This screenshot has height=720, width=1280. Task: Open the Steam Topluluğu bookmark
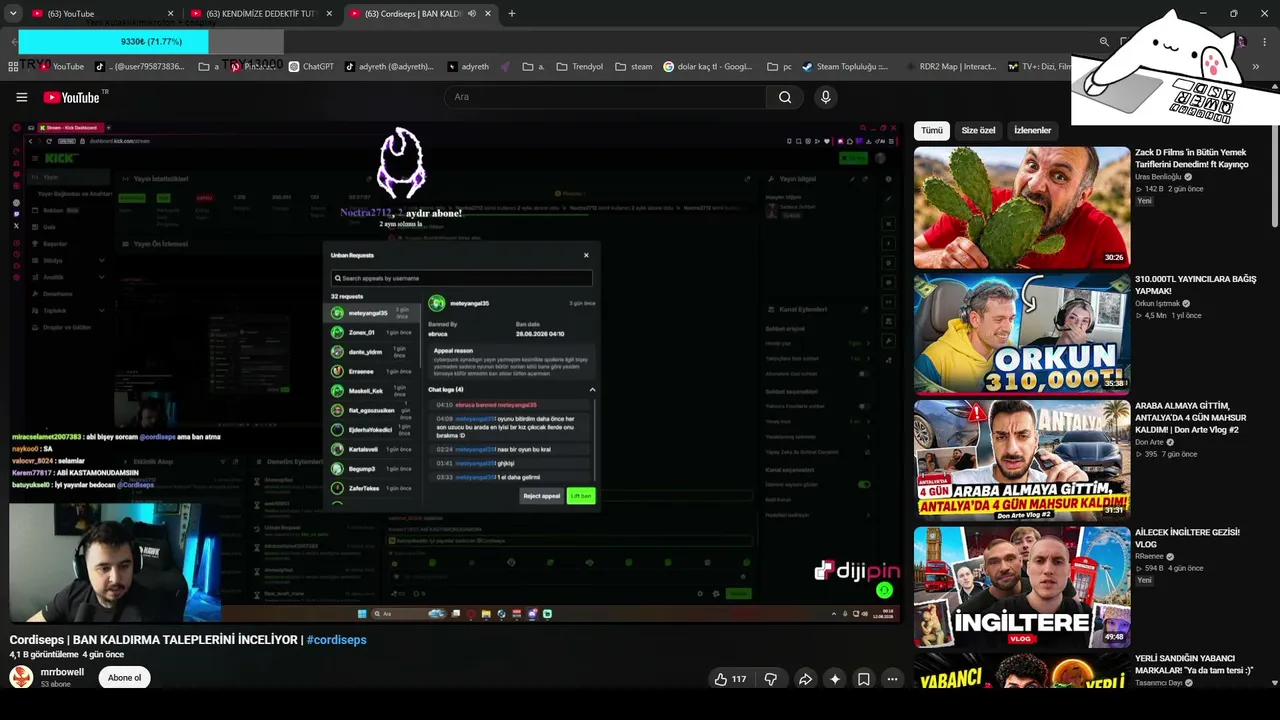click(x=844, y=67)
